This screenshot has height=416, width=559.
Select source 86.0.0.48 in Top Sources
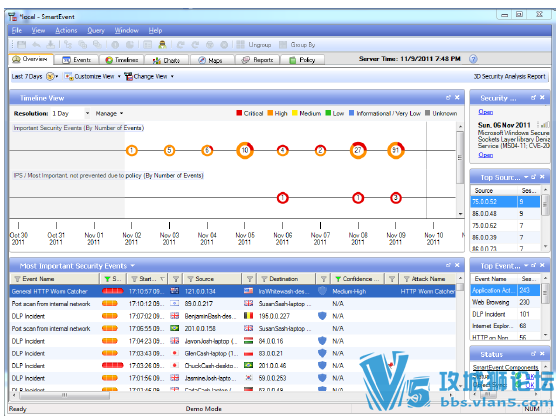click(506, 214)
